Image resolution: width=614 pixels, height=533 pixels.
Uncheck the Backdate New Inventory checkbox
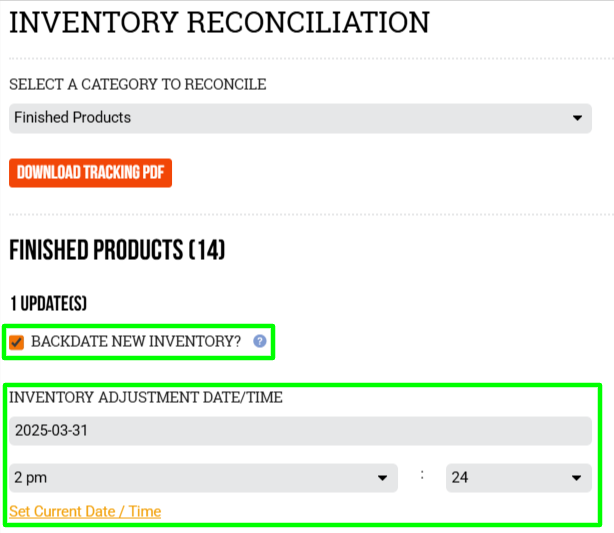(16, 342)
